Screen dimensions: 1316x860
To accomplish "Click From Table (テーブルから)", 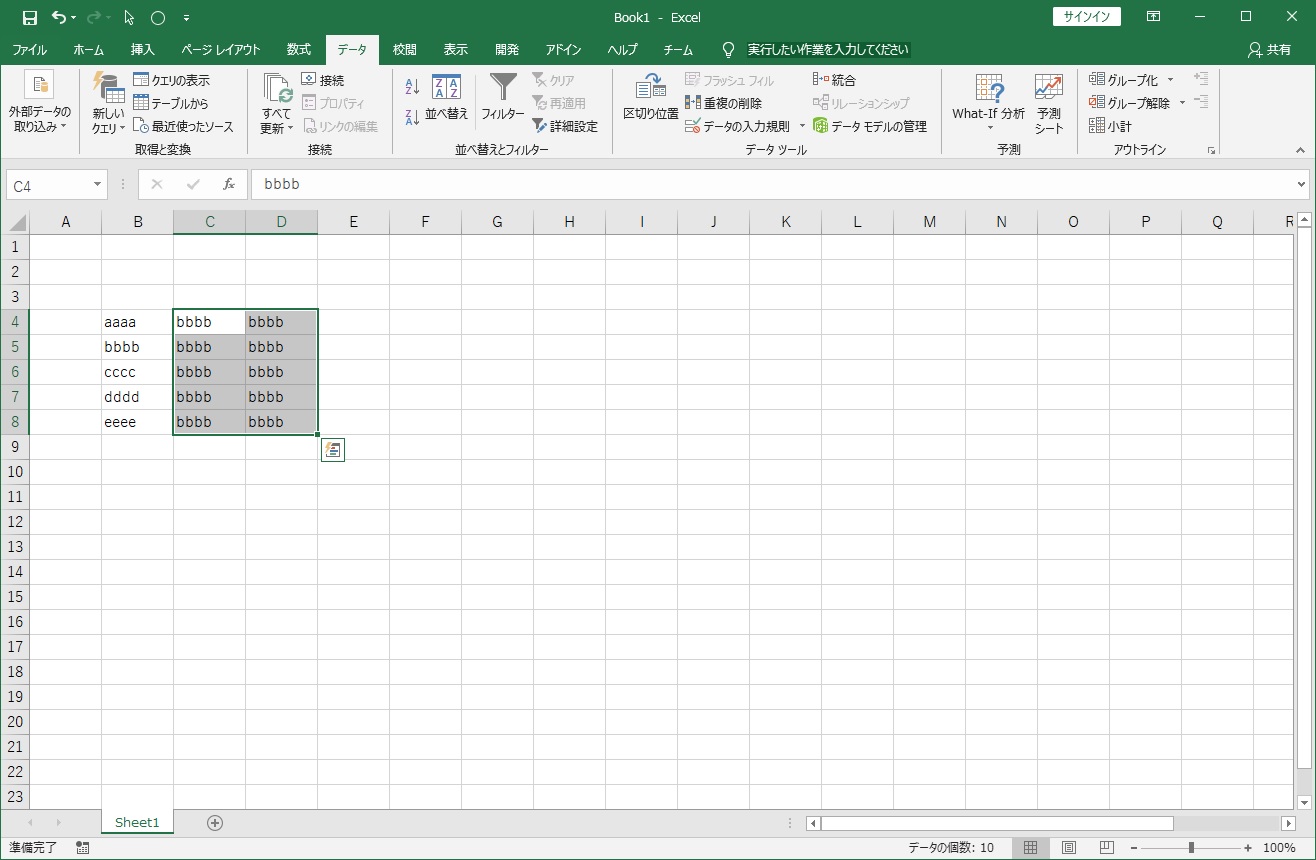I will pos(171,103).
